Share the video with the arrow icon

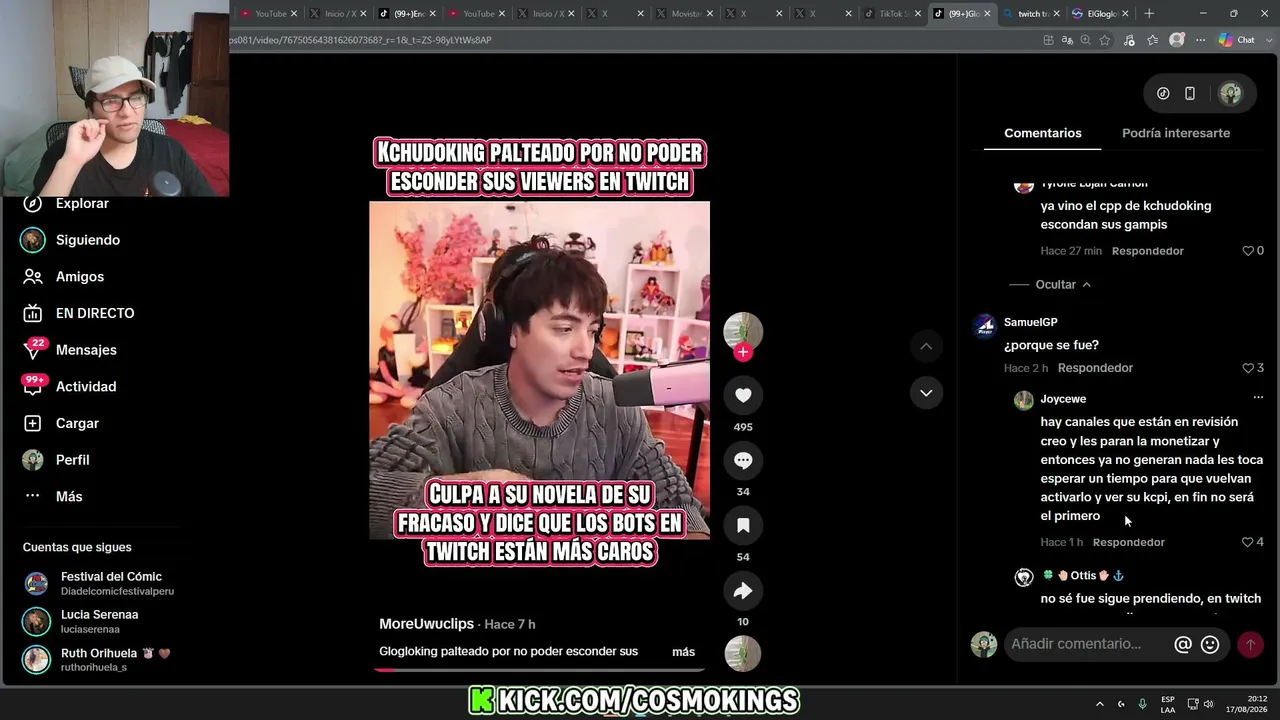(x=743, y=590)
